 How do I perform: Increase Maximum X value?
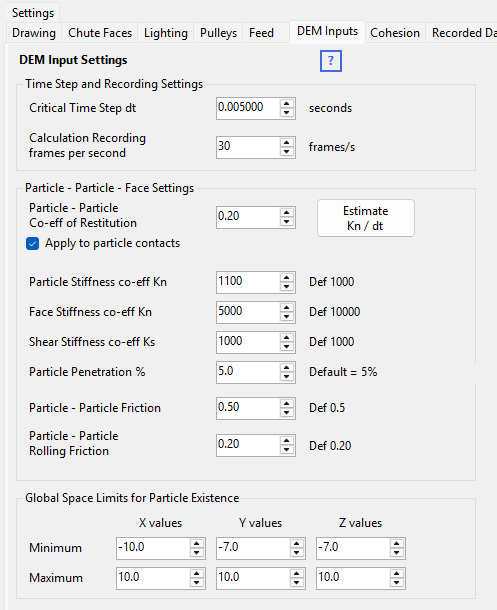pyautogui.click(x=197, y=573)
